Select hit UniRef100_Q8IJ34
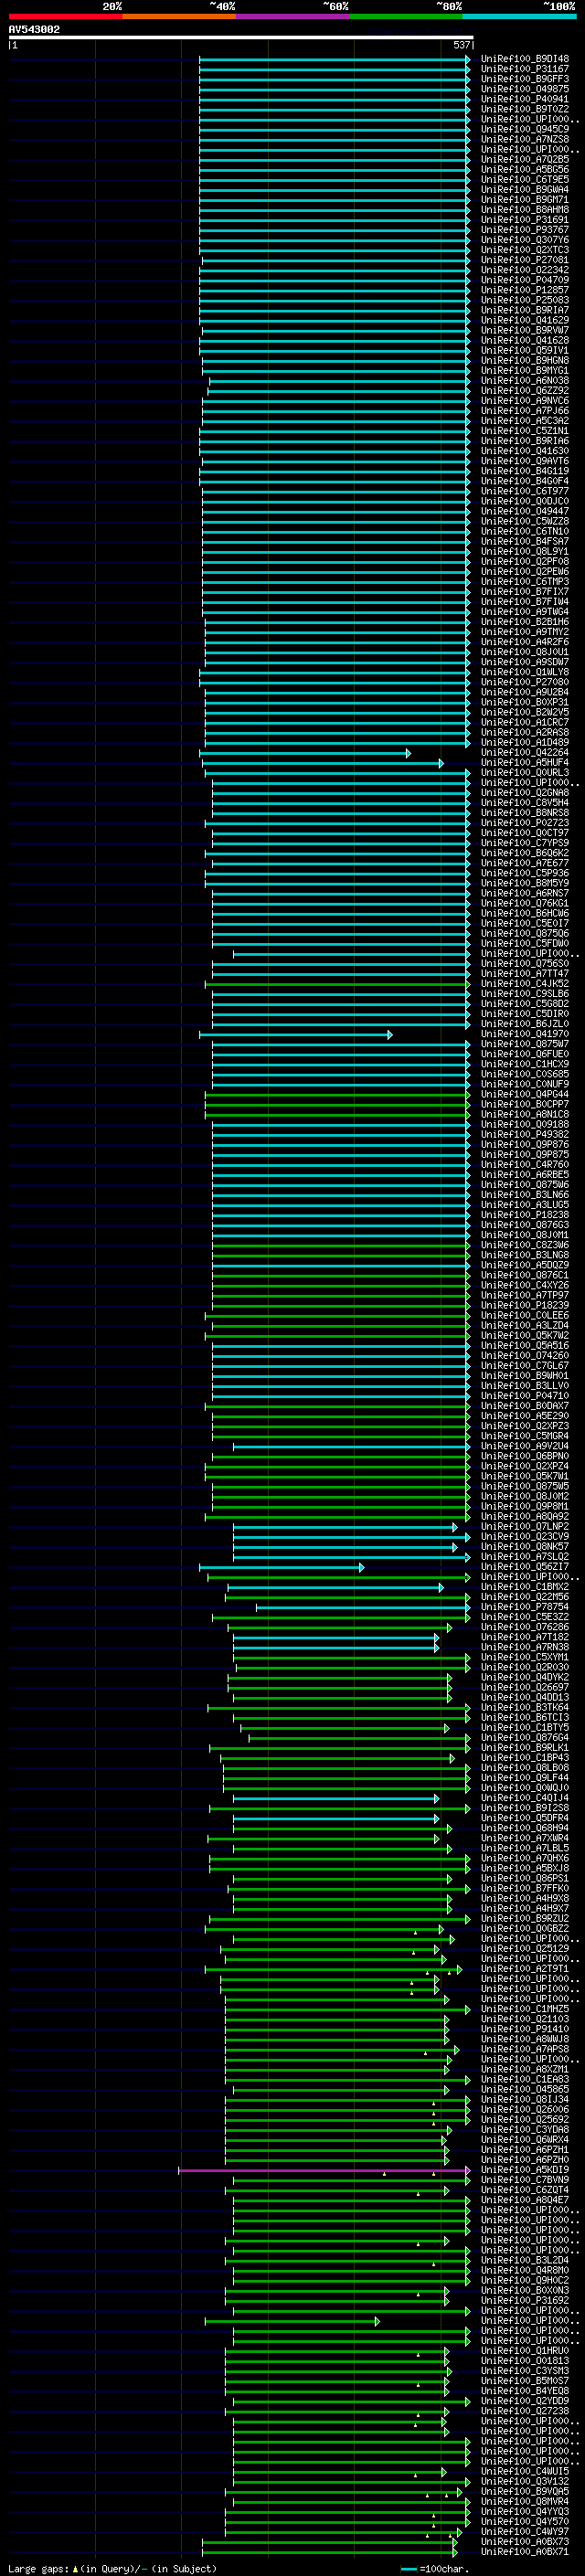 click(x=524, y=2099)
